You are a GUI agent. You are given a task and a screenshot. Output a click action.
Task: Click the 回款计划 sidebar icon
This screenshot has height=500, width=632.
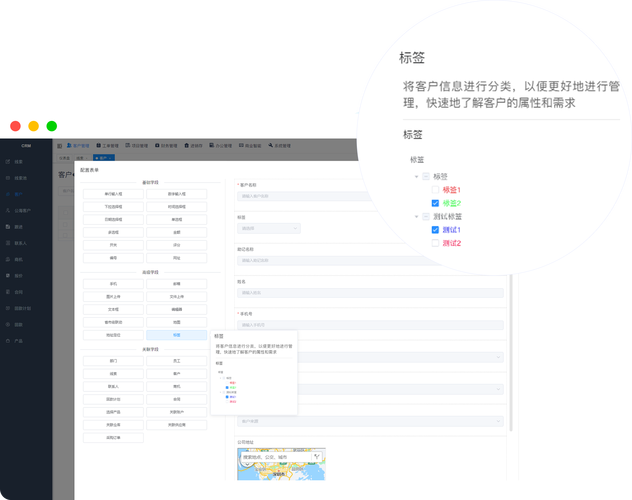point(8,308)
